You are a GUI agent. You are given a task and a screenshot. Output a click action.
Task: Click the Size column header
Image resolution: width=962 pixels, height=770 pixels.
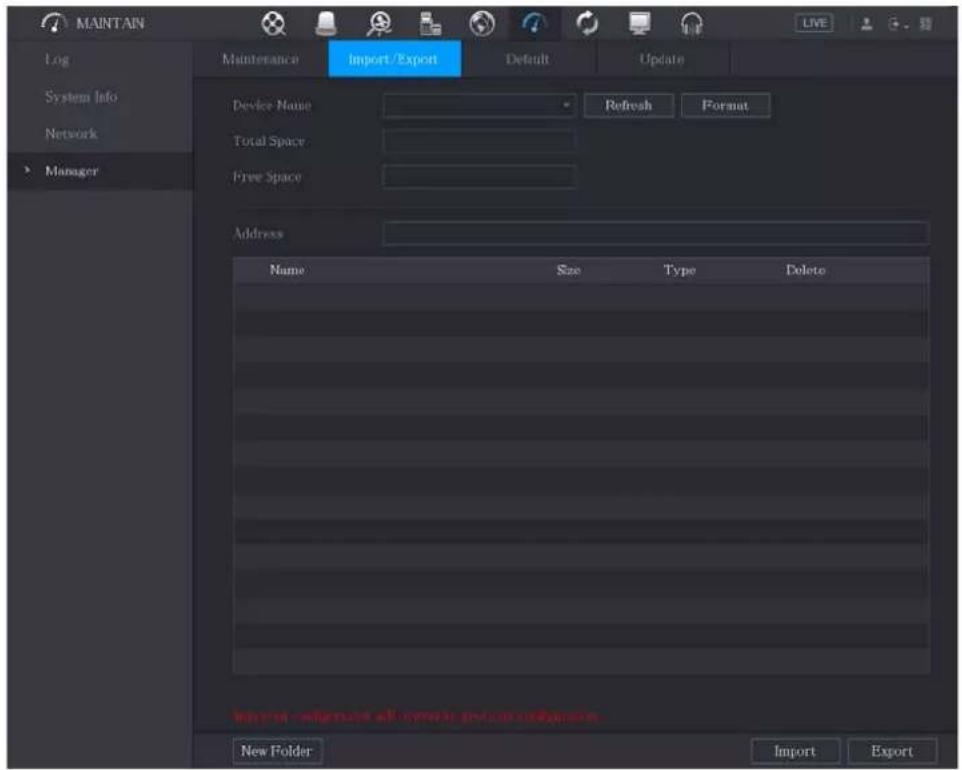pos(568,270)
